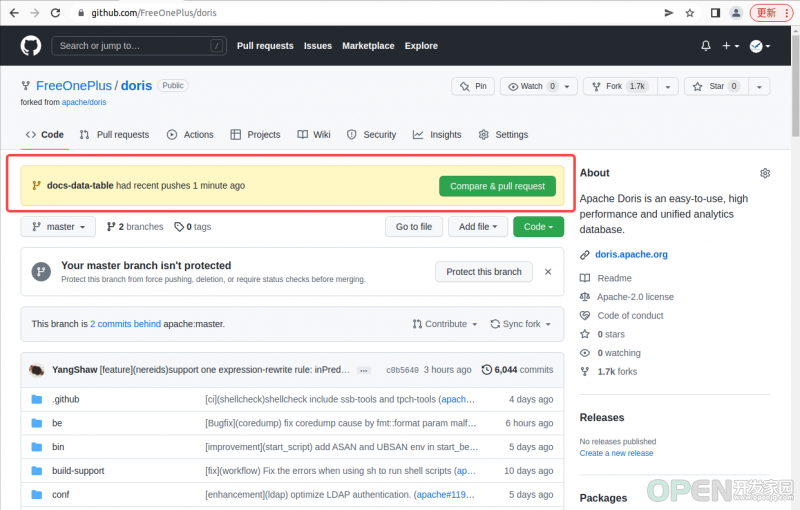Open the user avatar menu

point(760,46)
